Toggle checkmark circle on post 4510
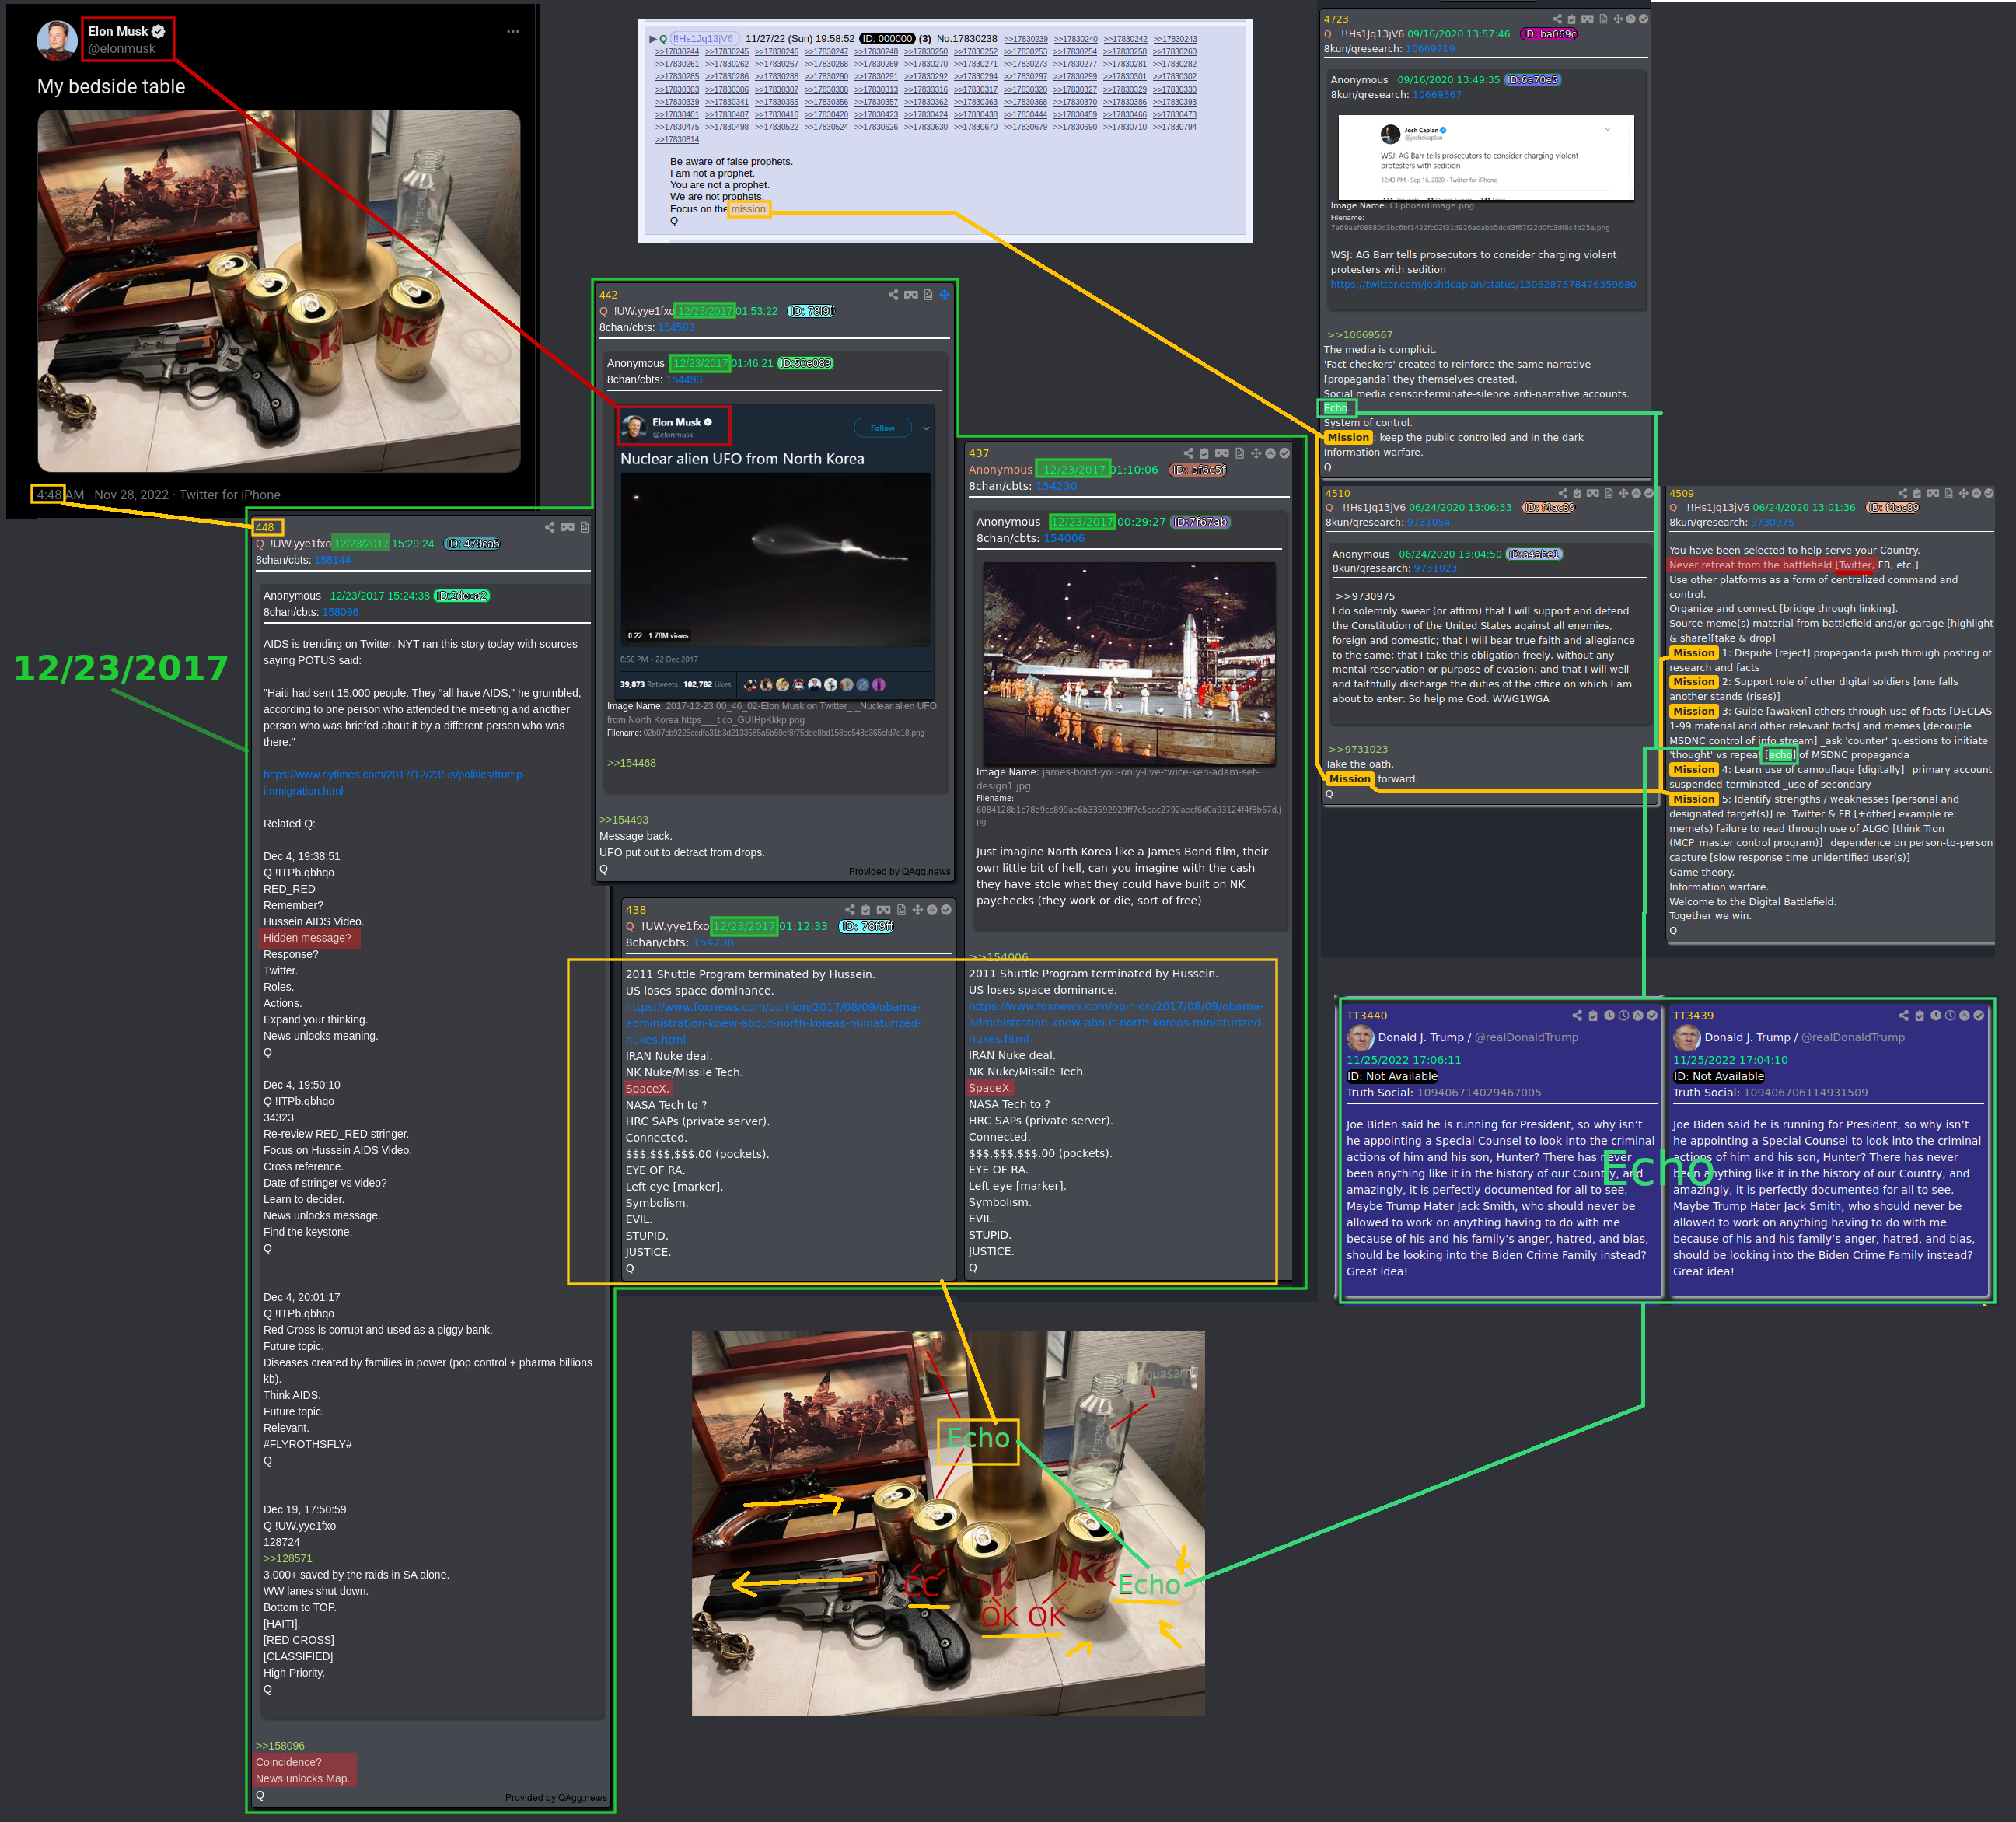The image size is (2016, 1822). click(1649, 493)
